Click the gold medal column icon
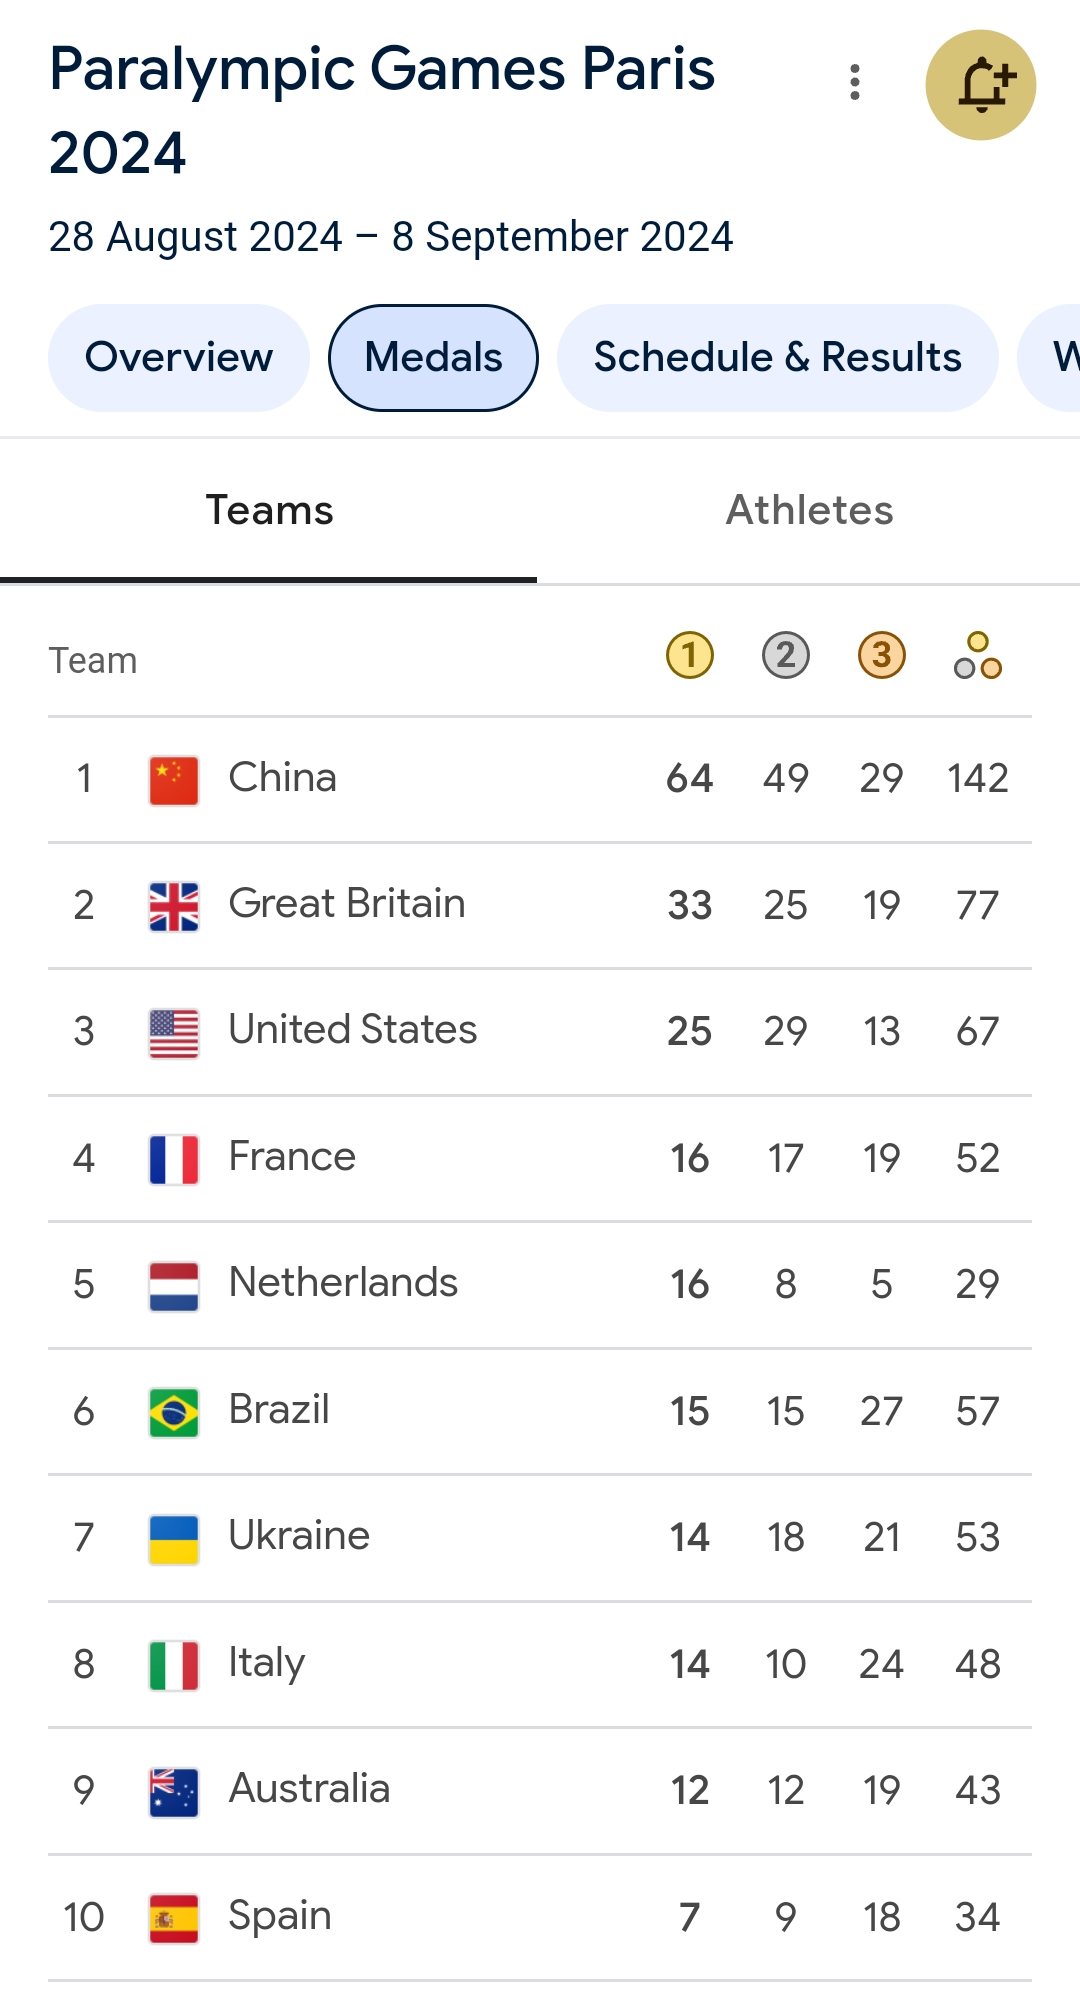Viewport: 1080px width, 1992px height. click(x=690, y=656)
